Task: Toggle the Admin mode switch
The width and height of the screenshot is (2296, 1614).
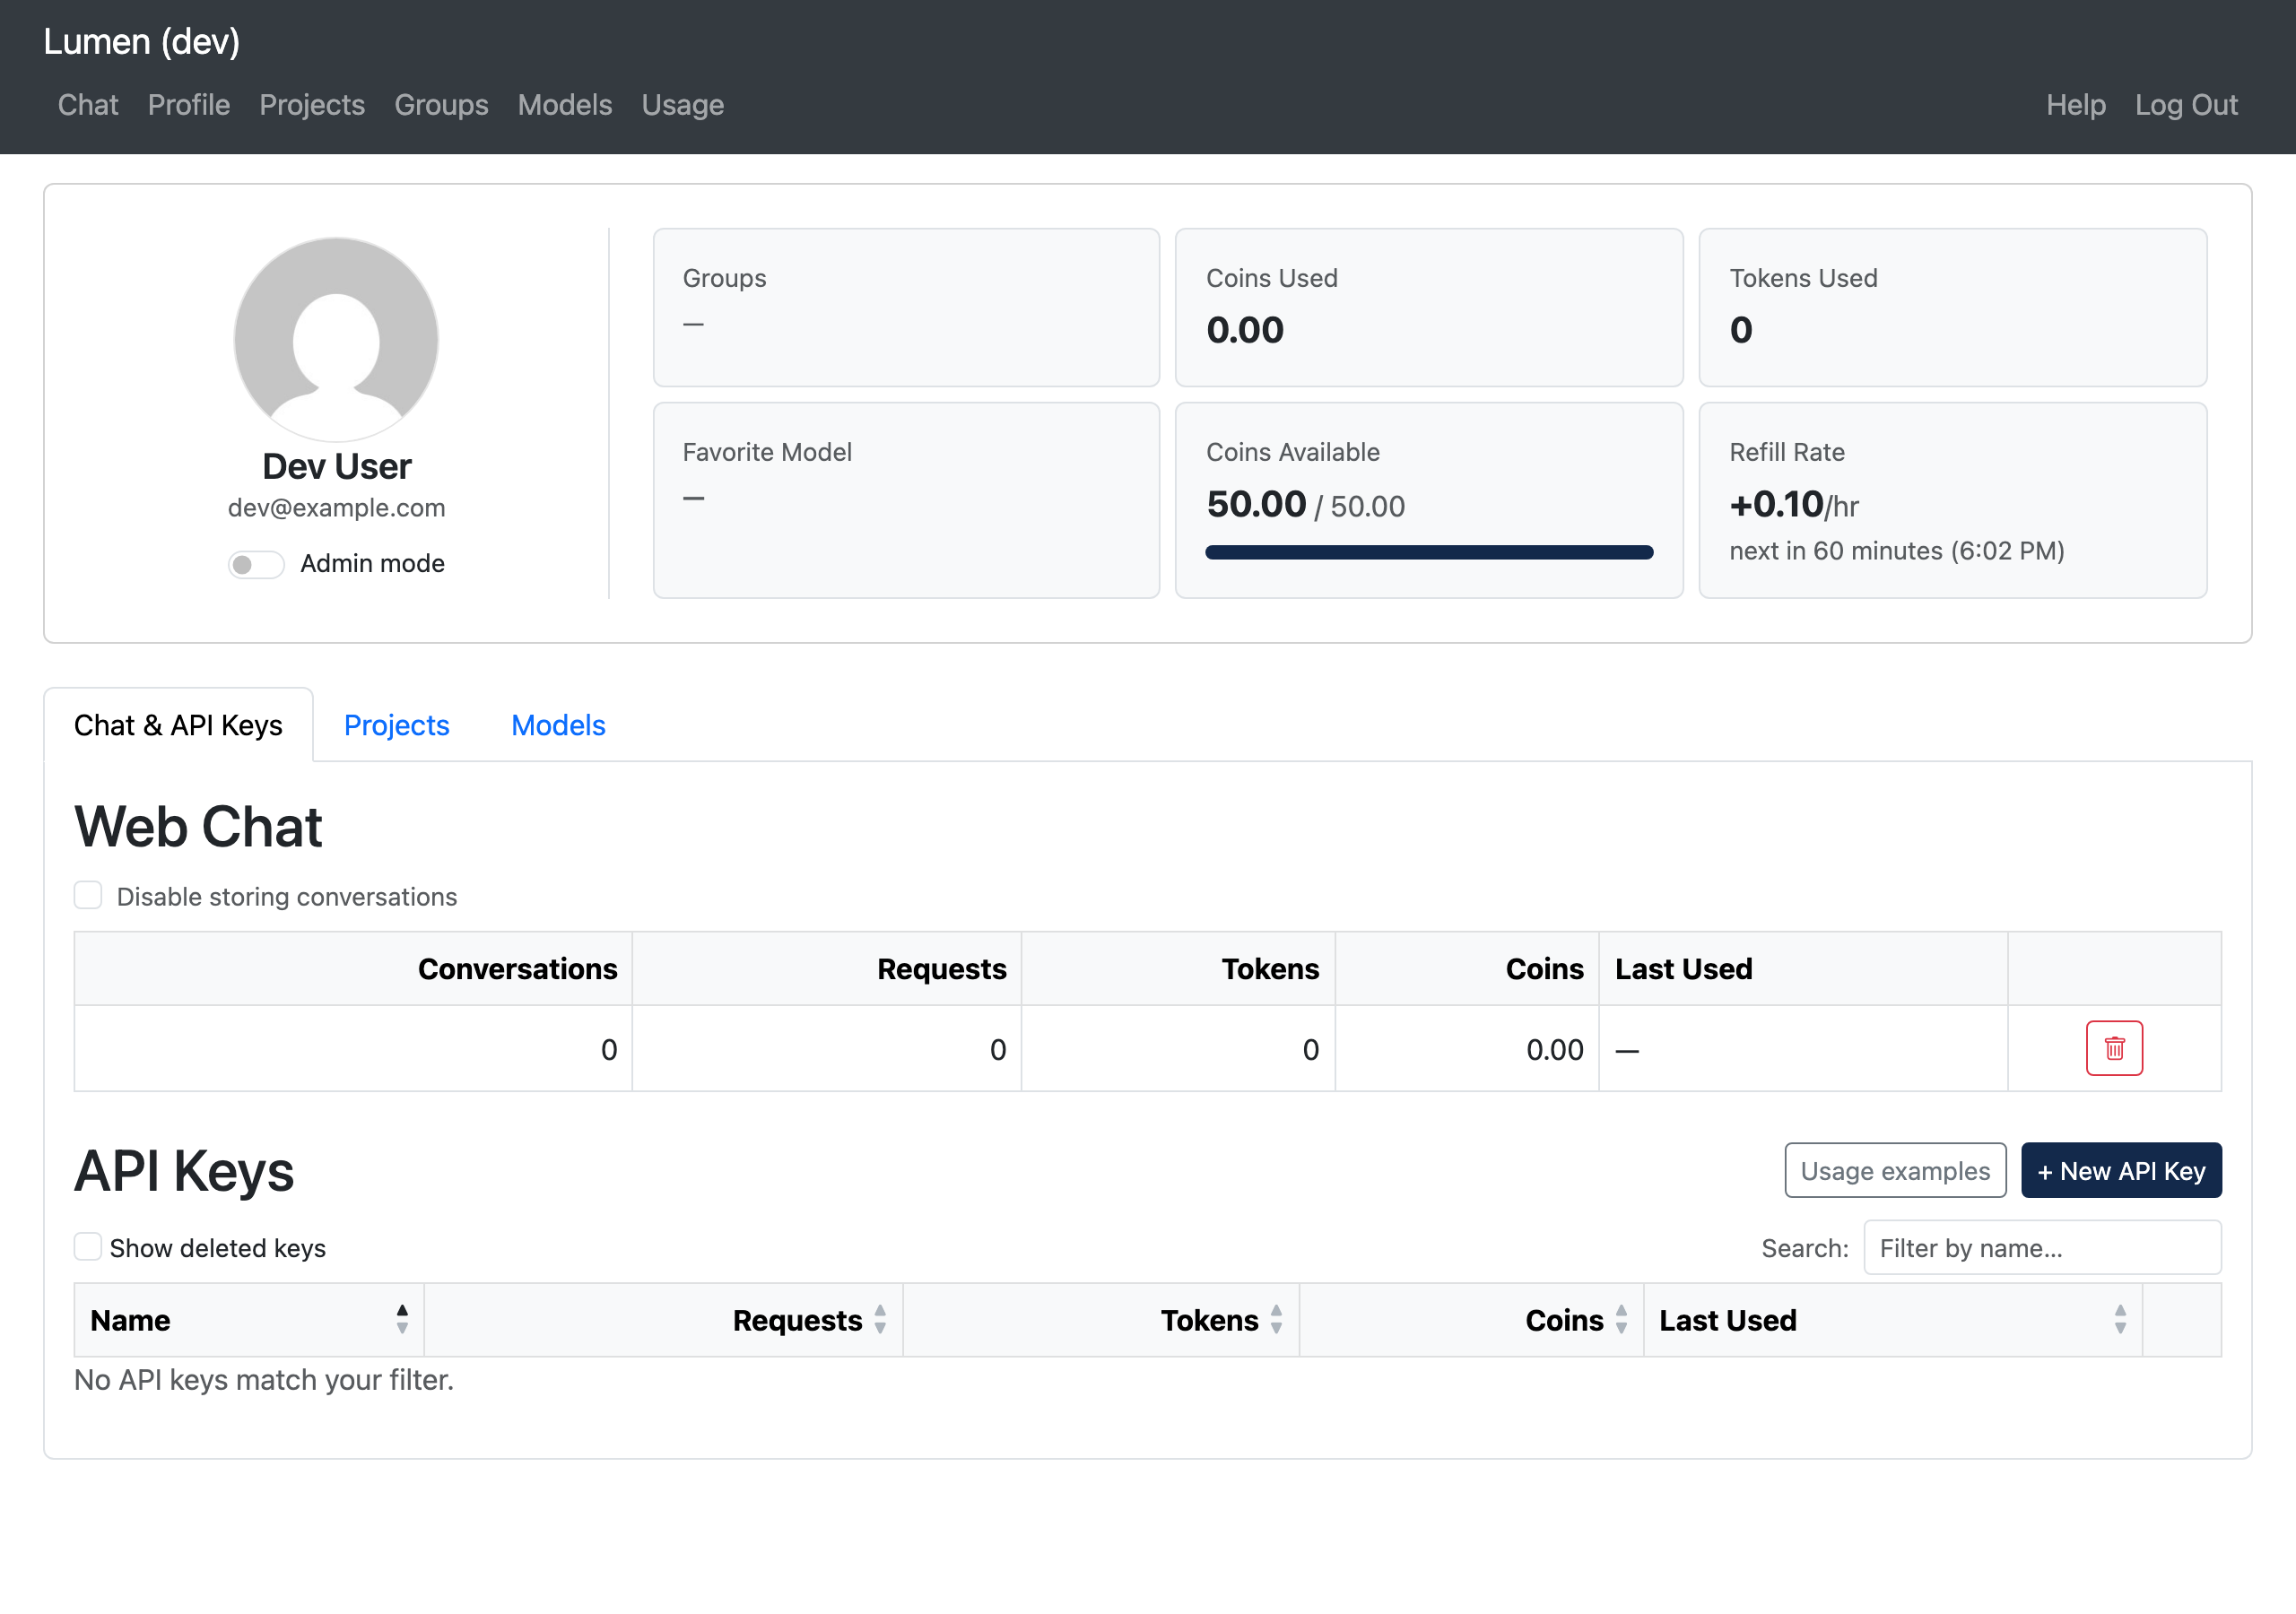Action: click(x=256, y=564)
